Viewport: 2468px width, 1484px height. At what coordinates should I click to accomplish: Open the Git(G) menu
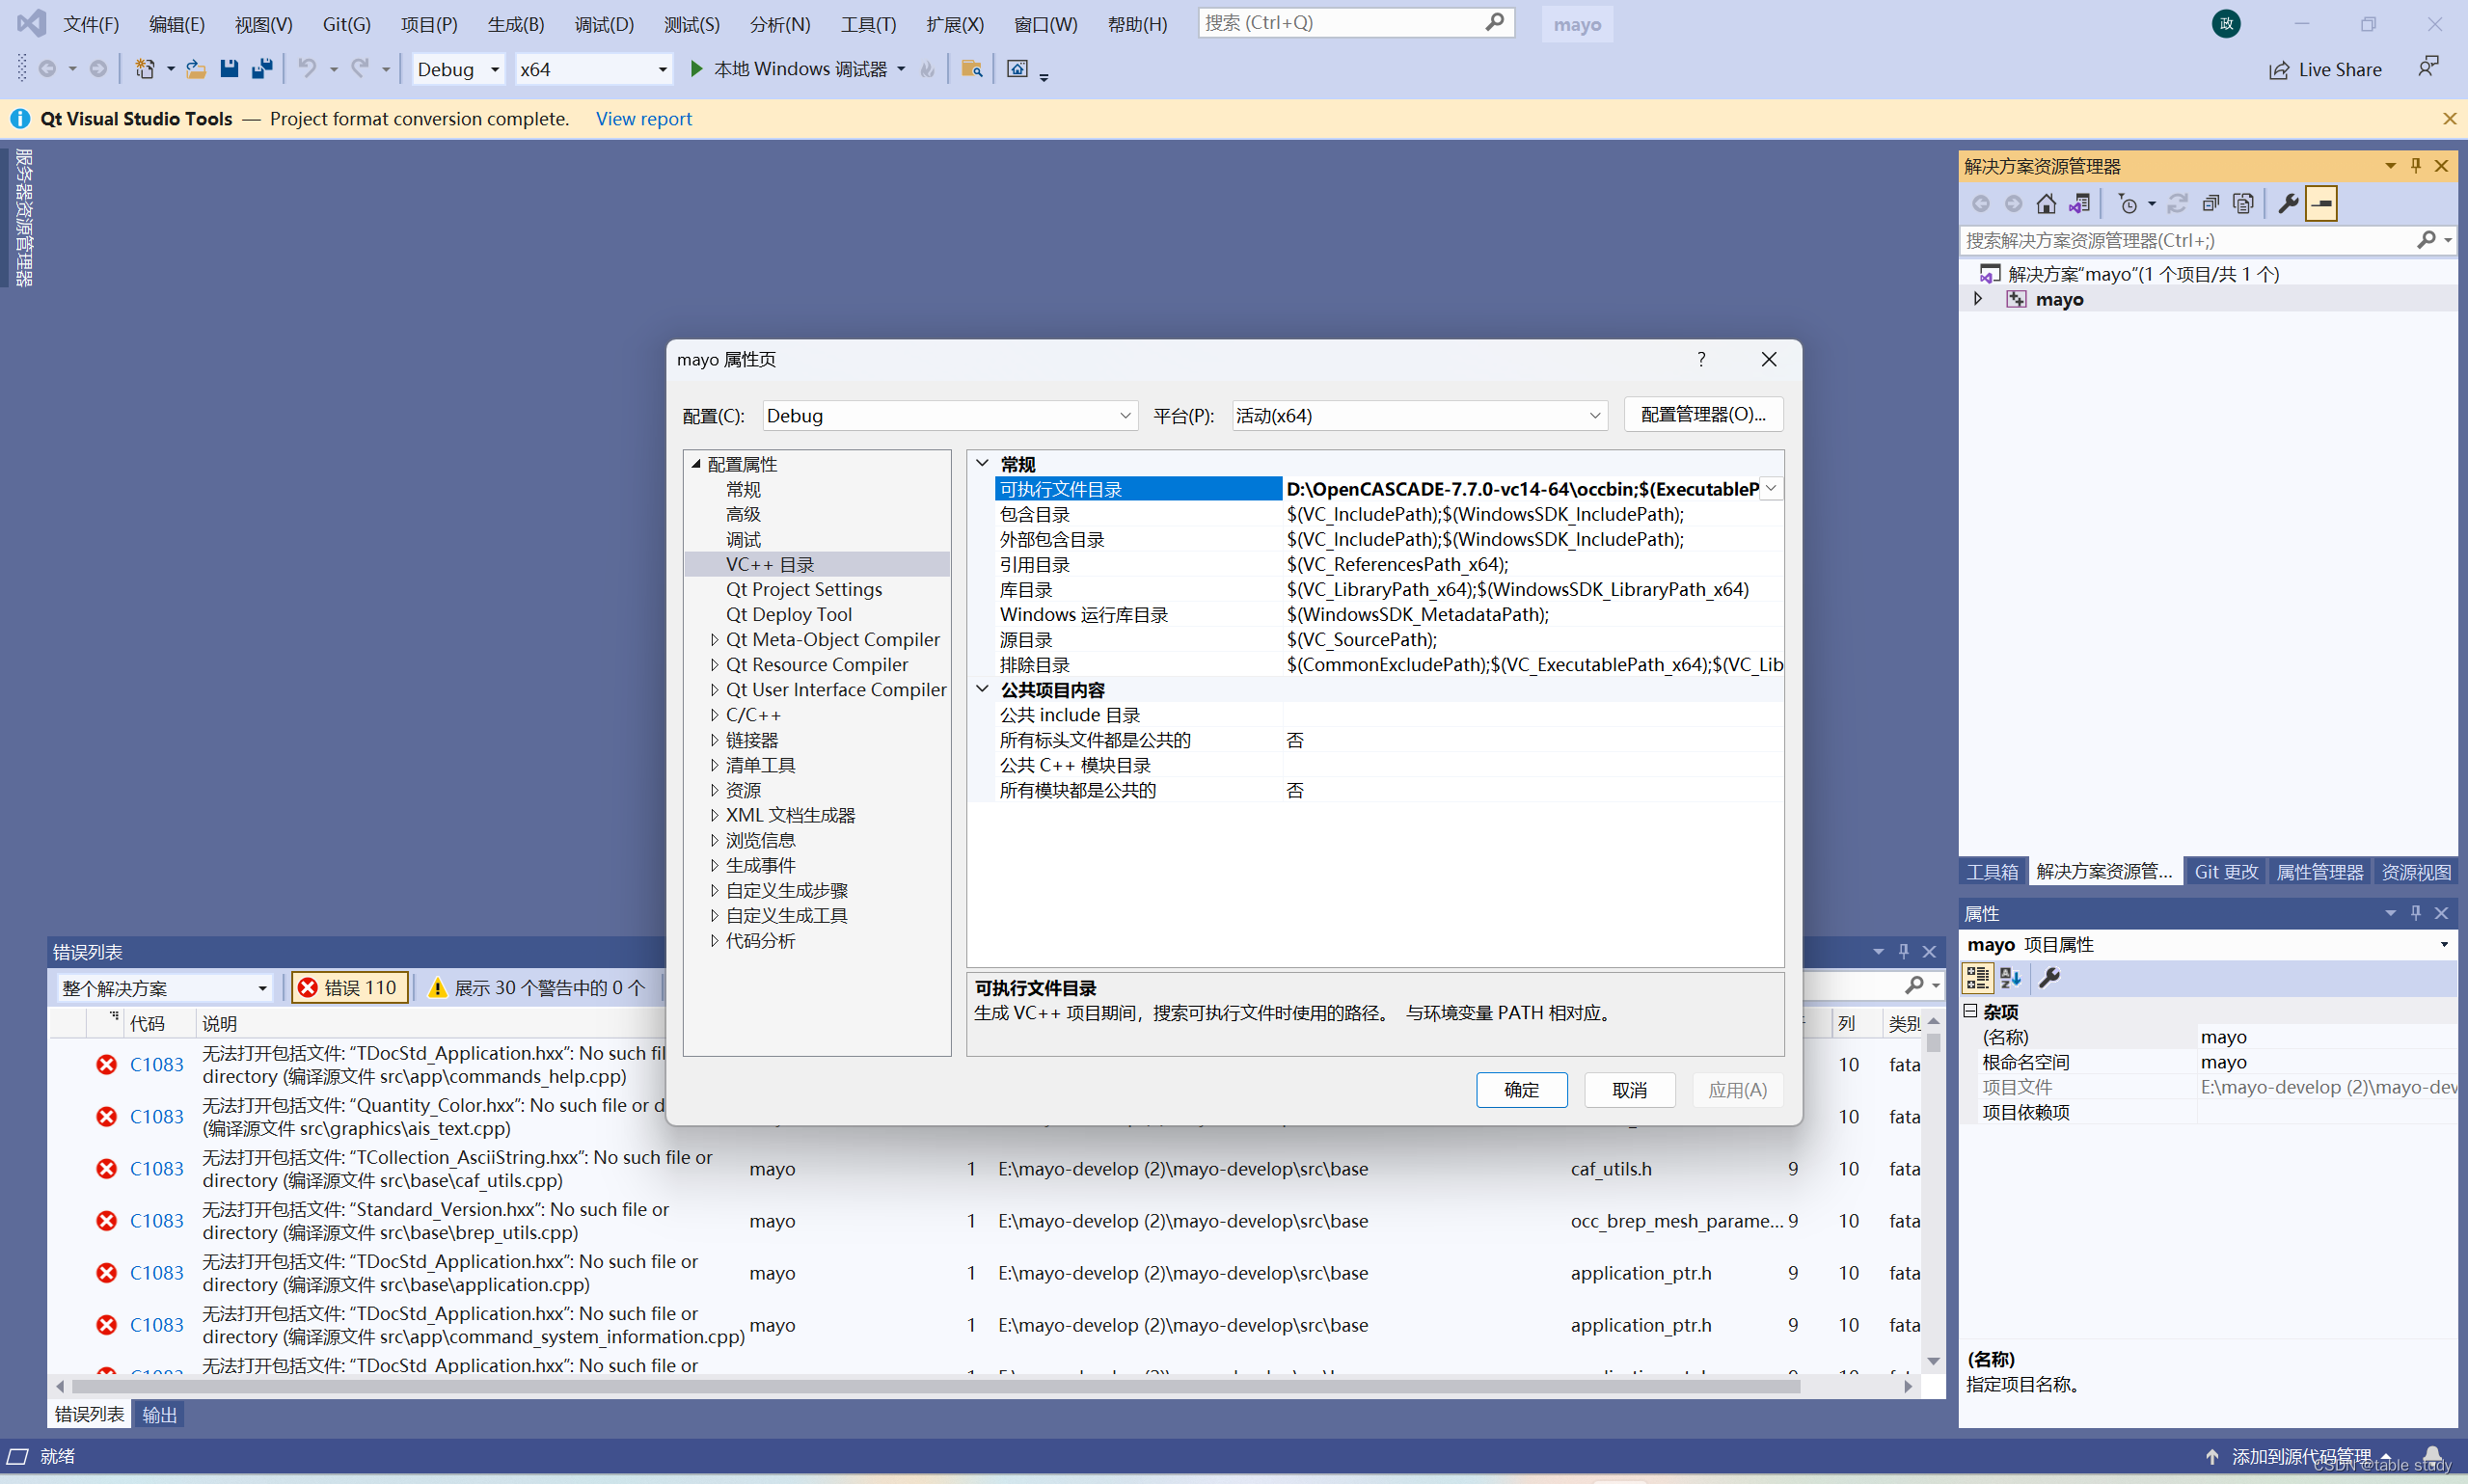[x=346, y=24]
